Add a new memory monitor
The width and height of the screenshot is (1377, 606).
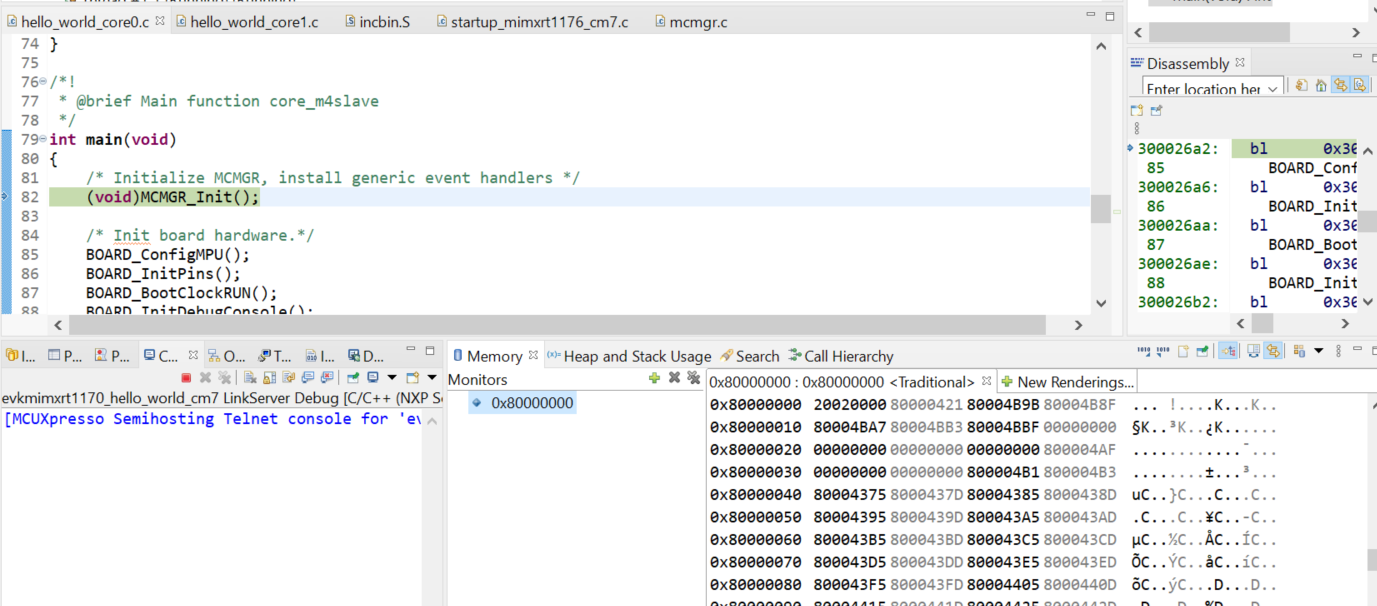655,378
